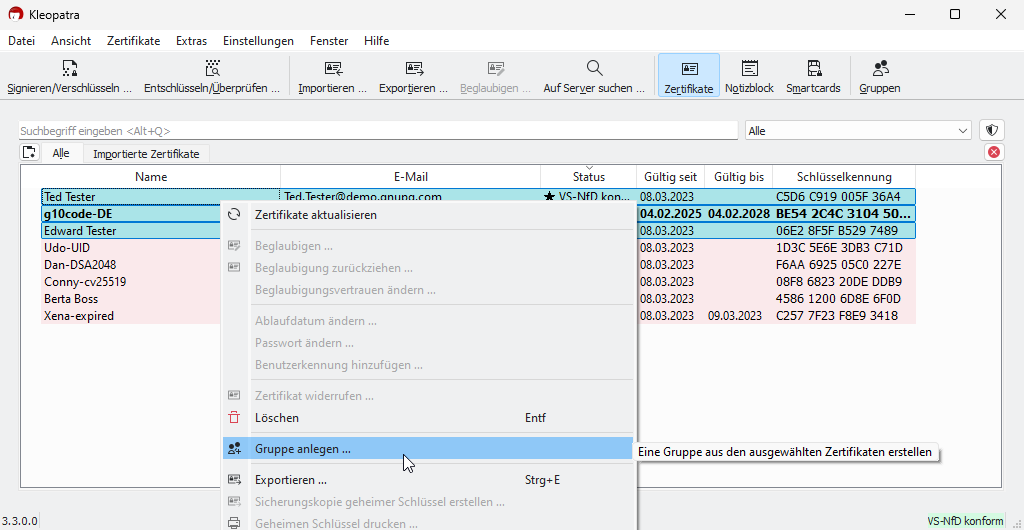Select the Edward Tester certificate row
1024x530 pixels.
pos(478,230)
